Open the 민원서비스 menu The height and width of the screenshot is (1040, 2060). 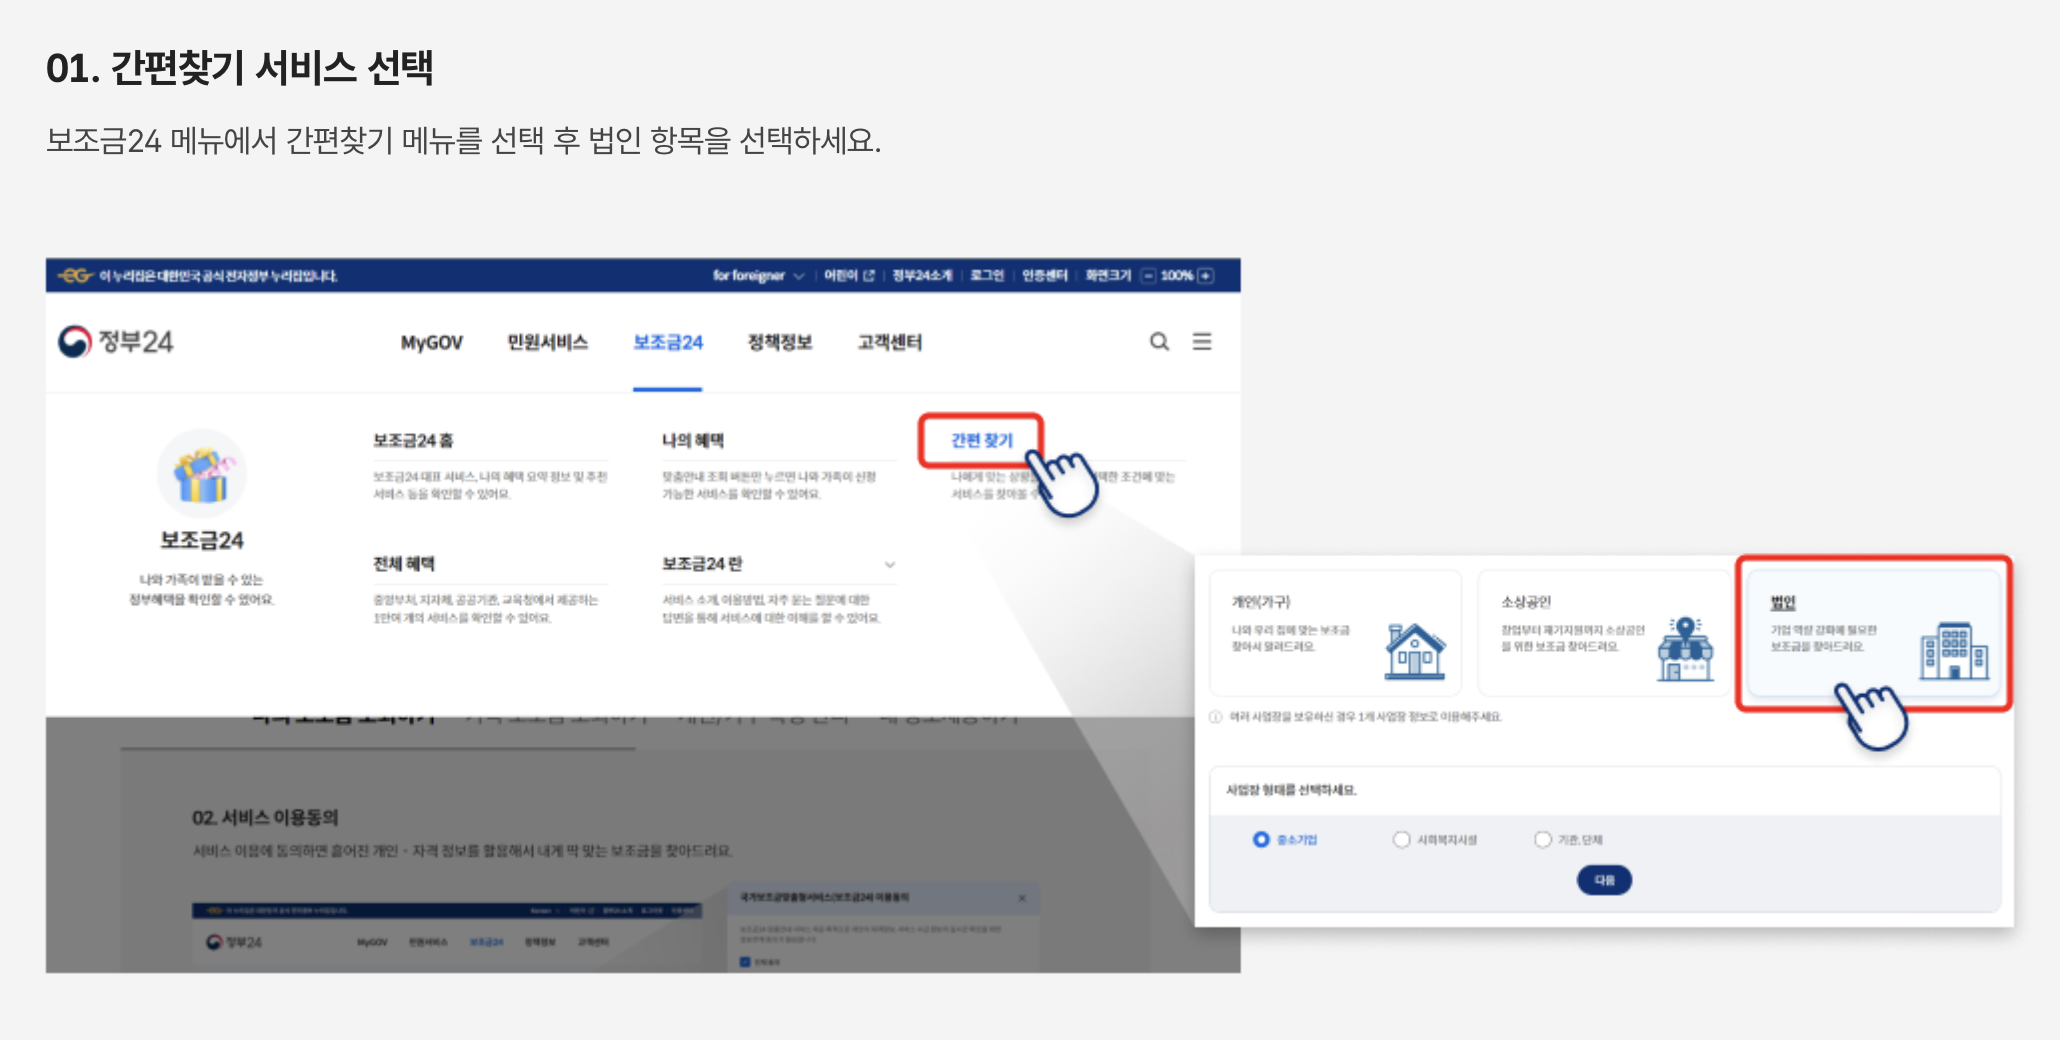click(x=547, y=343)
